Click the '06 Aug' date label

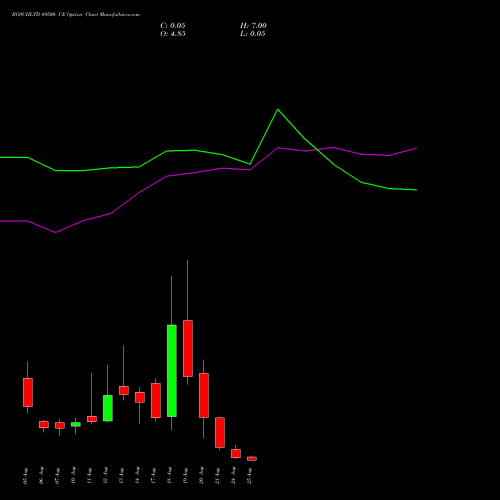click(x=42, y=476)
